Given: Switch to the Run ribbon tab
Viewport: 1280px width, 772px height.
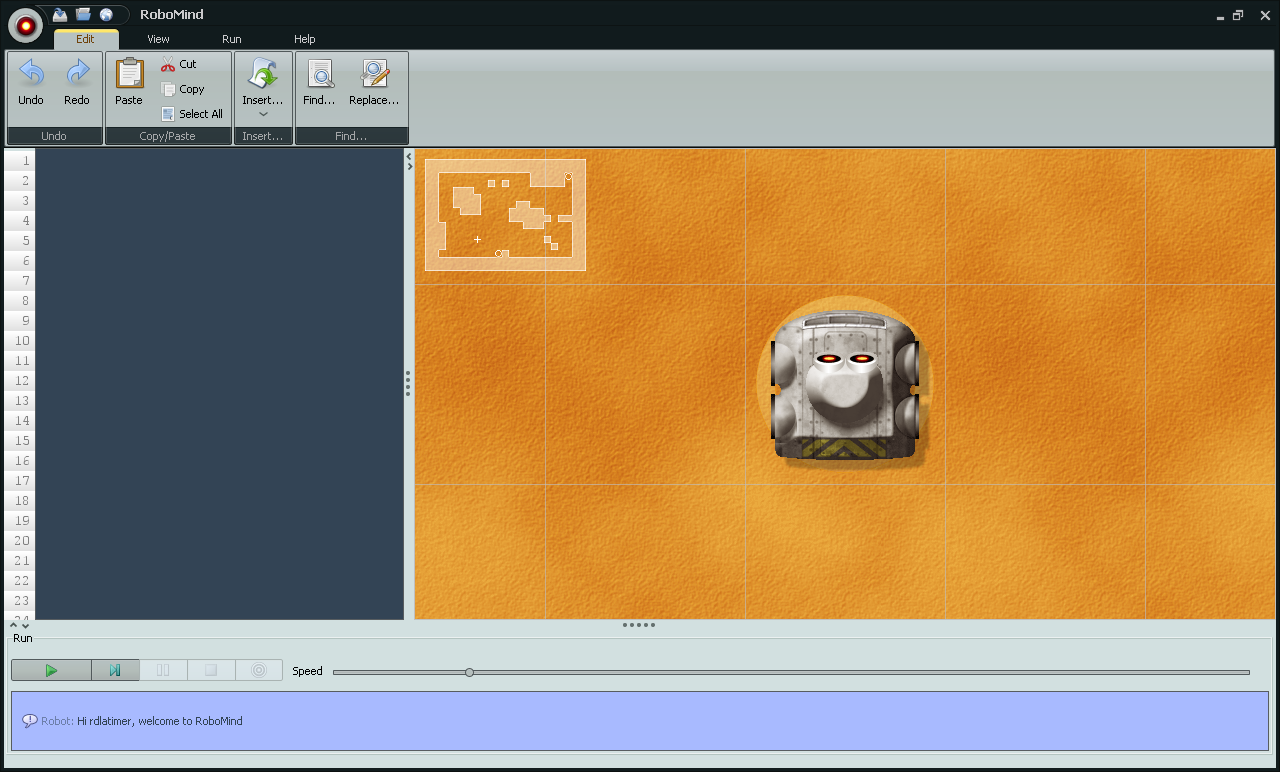Looking at the screenshot, I should (x=231, y=39).
